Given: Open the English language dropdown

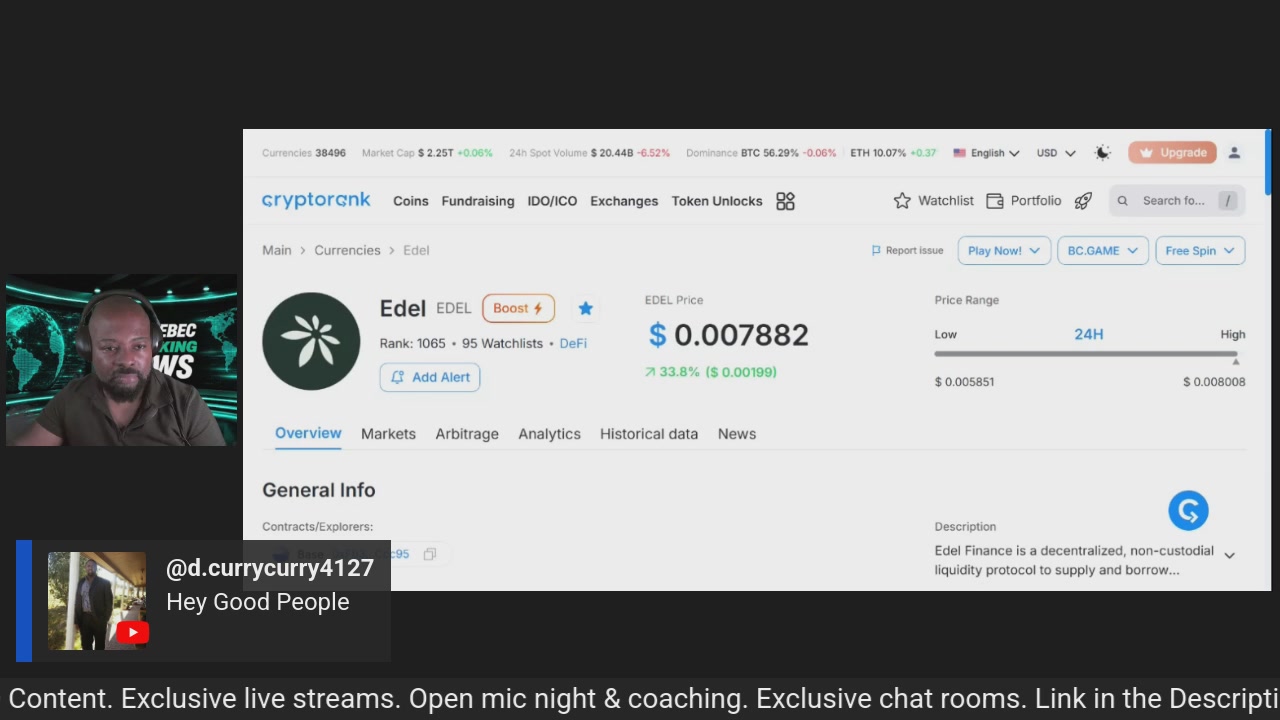Looking at the screenshot, I should pyautogui.click(x=986, y=153).
